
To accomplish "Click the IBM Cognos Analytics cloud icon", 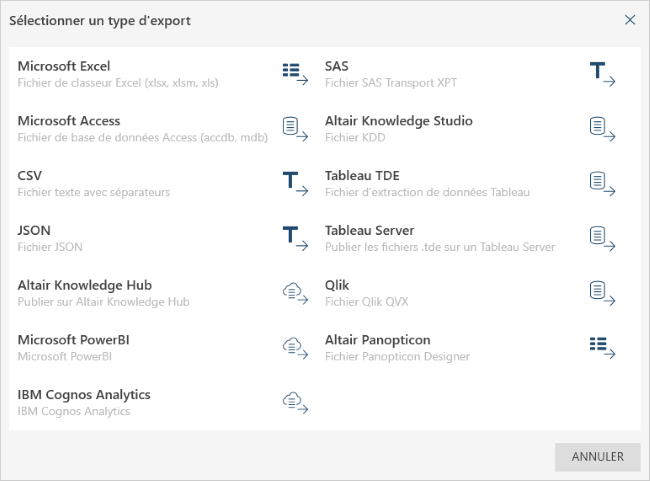I will (294, 402).
